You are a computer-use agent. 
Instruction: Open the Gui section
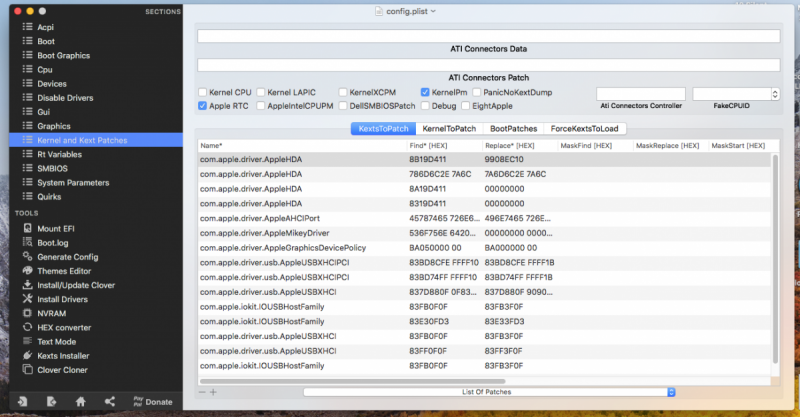[x=43, y=112]
